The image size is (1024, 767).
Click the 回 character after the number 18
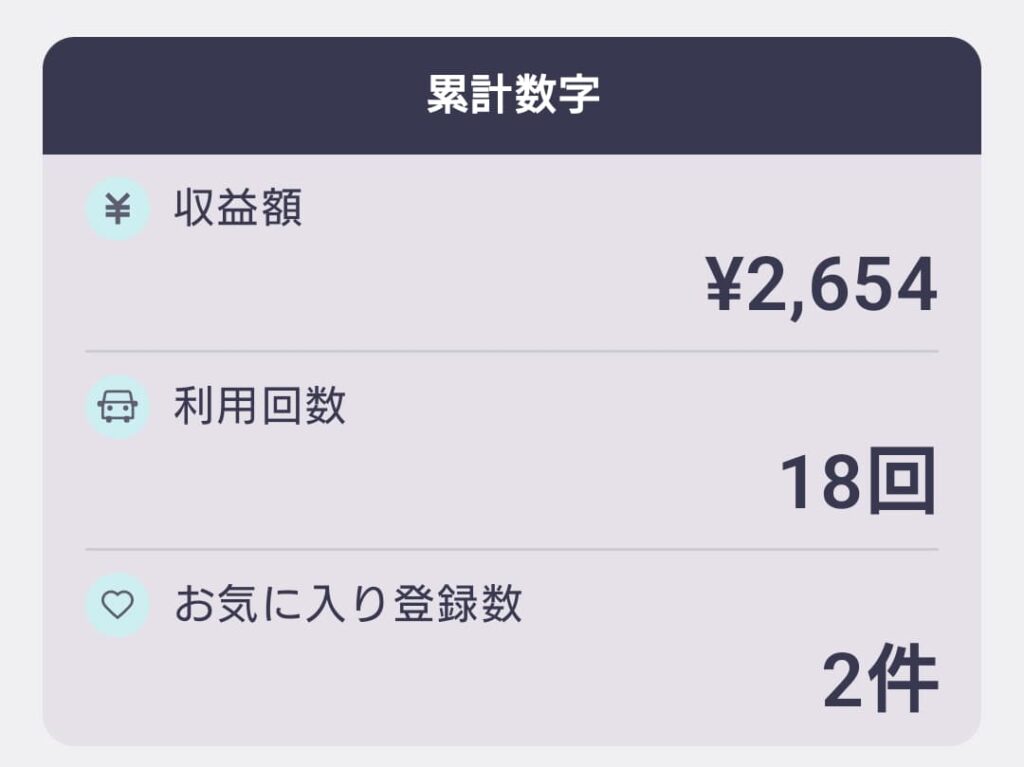tap(903, 484)
